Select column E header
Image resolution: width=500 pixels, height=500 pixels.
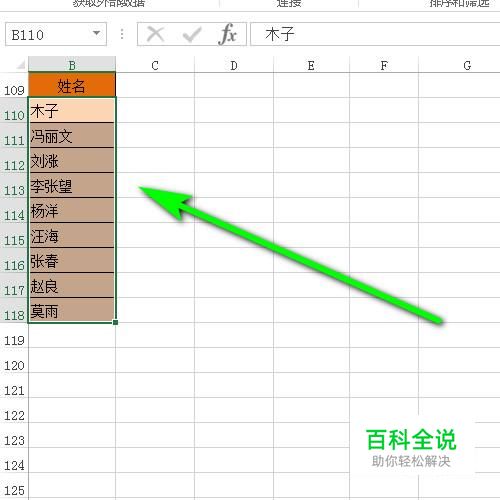point(311,65)
